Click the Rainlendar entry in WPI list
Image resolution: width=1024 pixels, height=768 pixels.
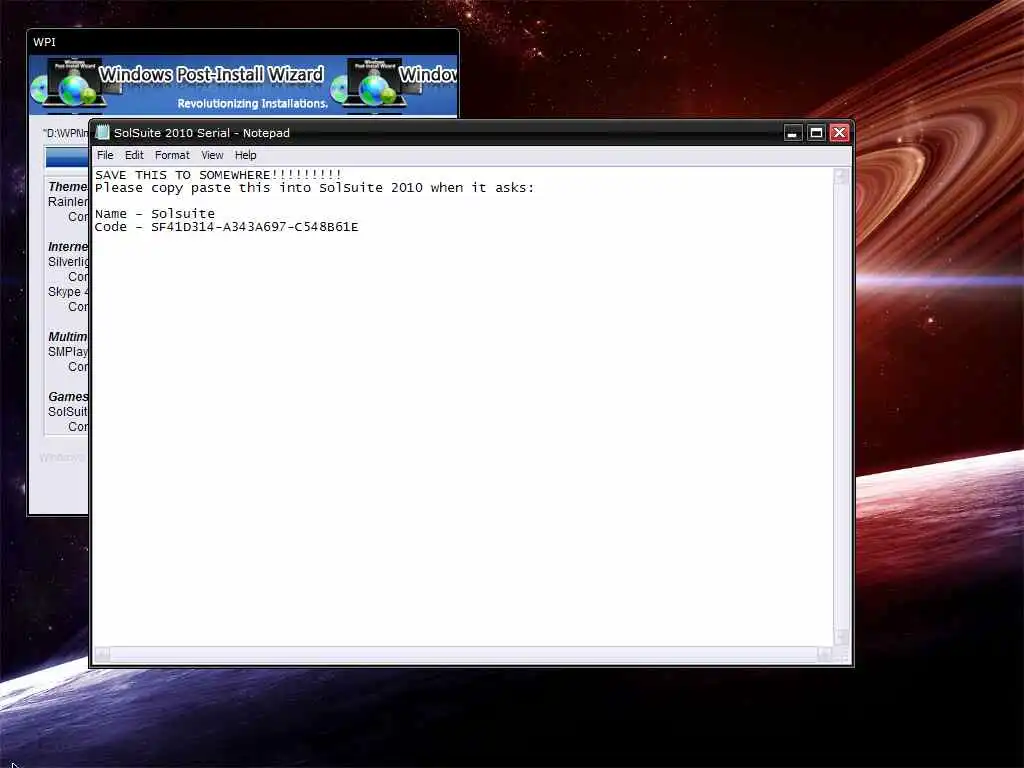[x=67, y=202]
